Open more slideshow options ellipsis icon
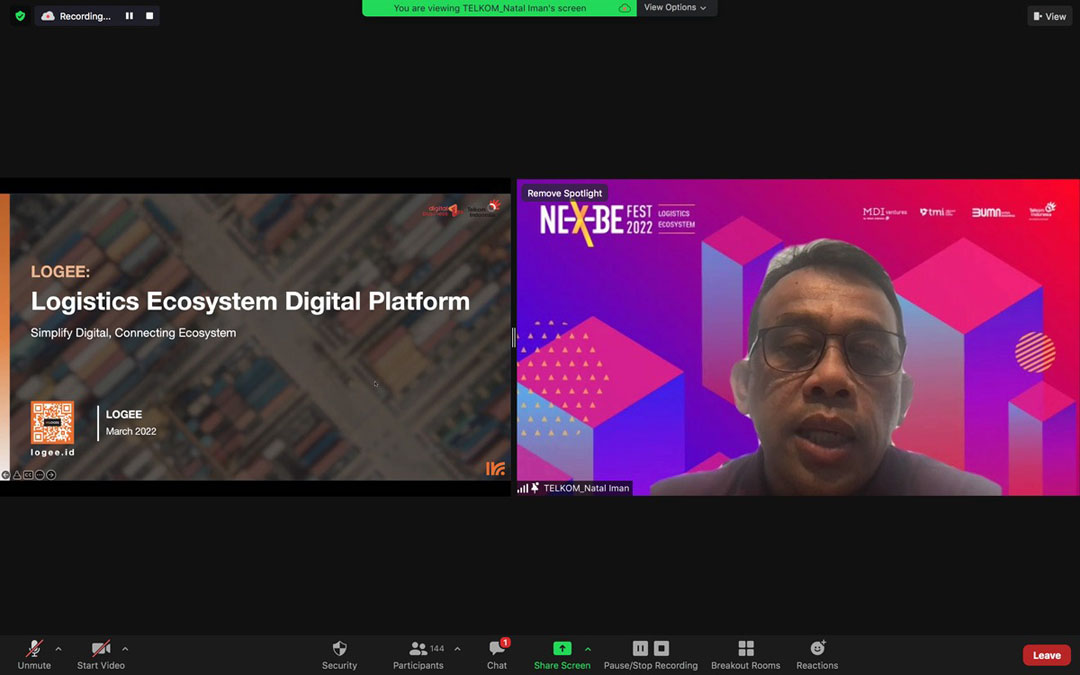 (39, 475)
